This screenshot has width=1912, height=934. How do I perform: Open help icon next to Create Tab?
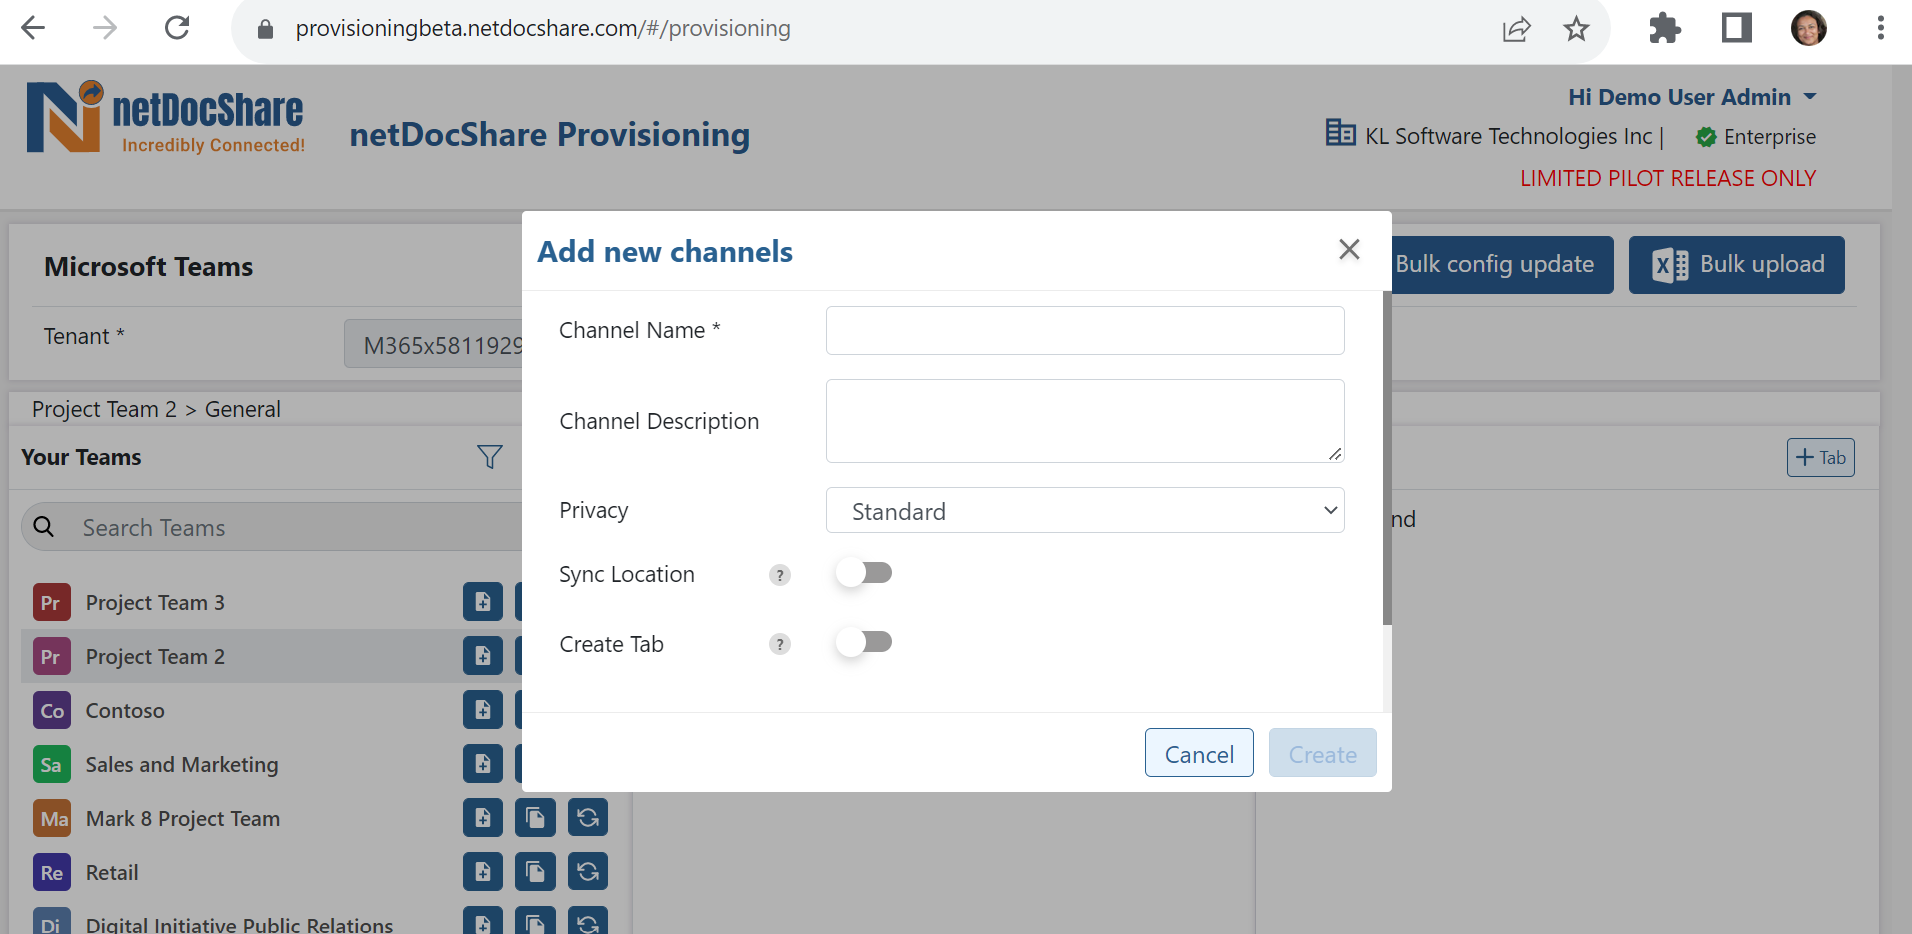point(780,644)
